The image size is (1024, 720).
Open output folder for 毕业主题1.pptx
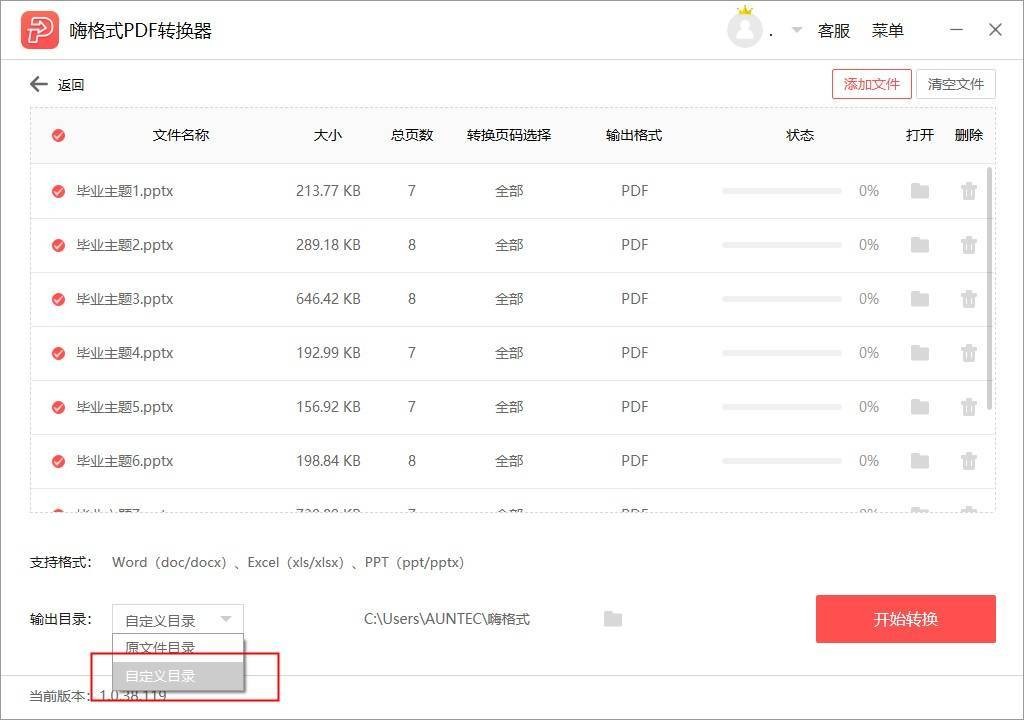click(920, 191)
